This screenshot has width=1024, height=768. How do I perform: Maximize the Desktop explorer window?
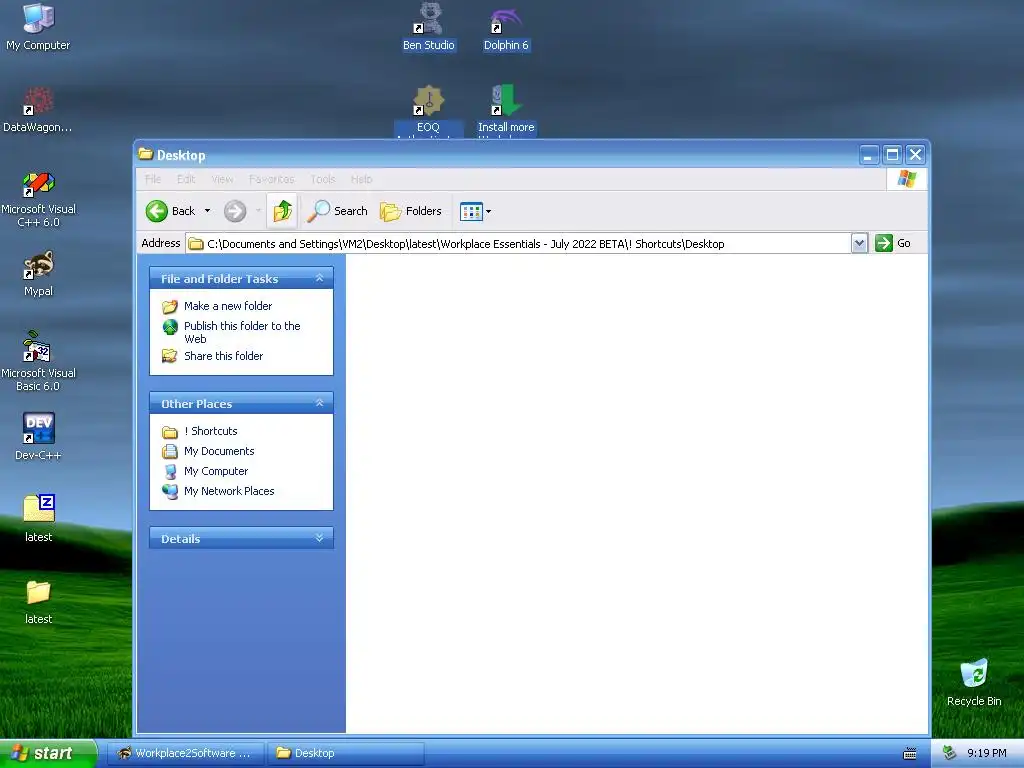892,155
